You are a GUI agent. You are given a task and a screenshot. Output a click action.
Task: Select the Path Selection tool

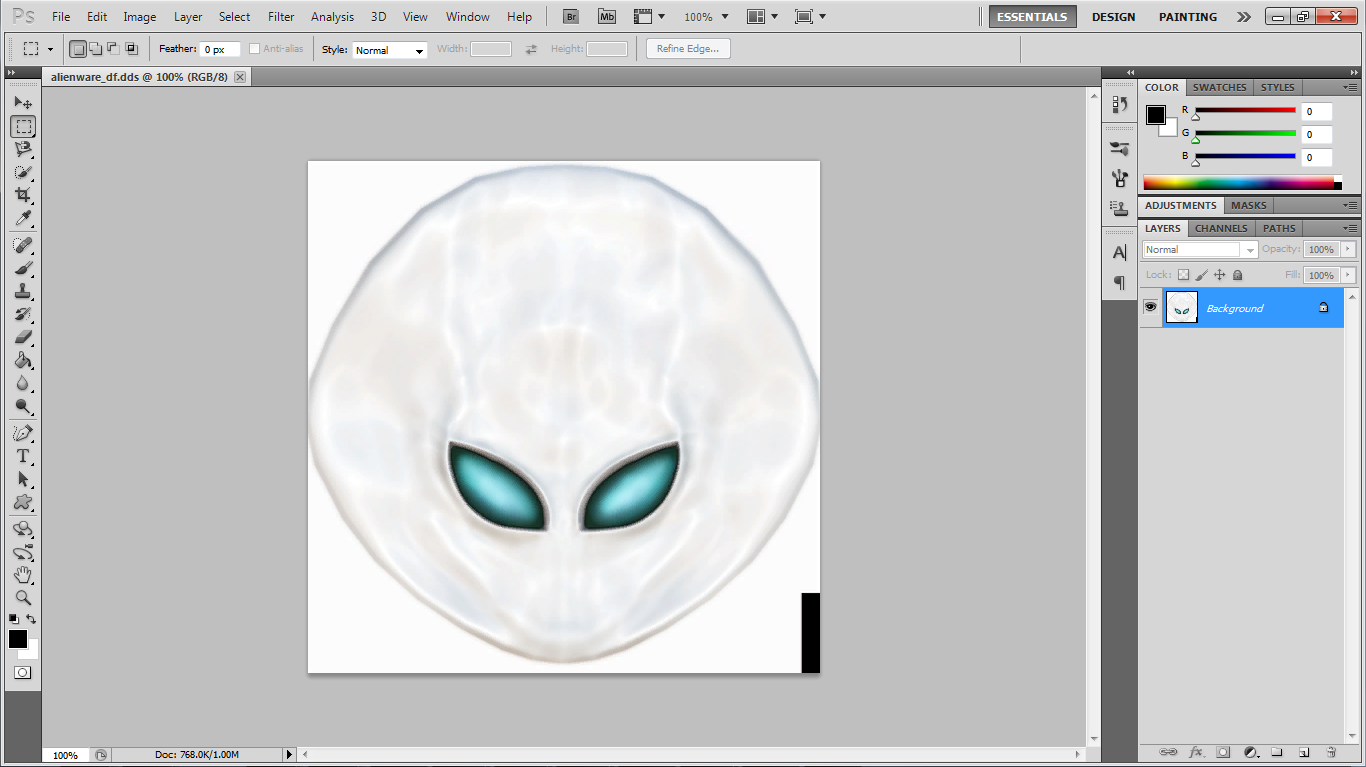[x=23, y=479]
